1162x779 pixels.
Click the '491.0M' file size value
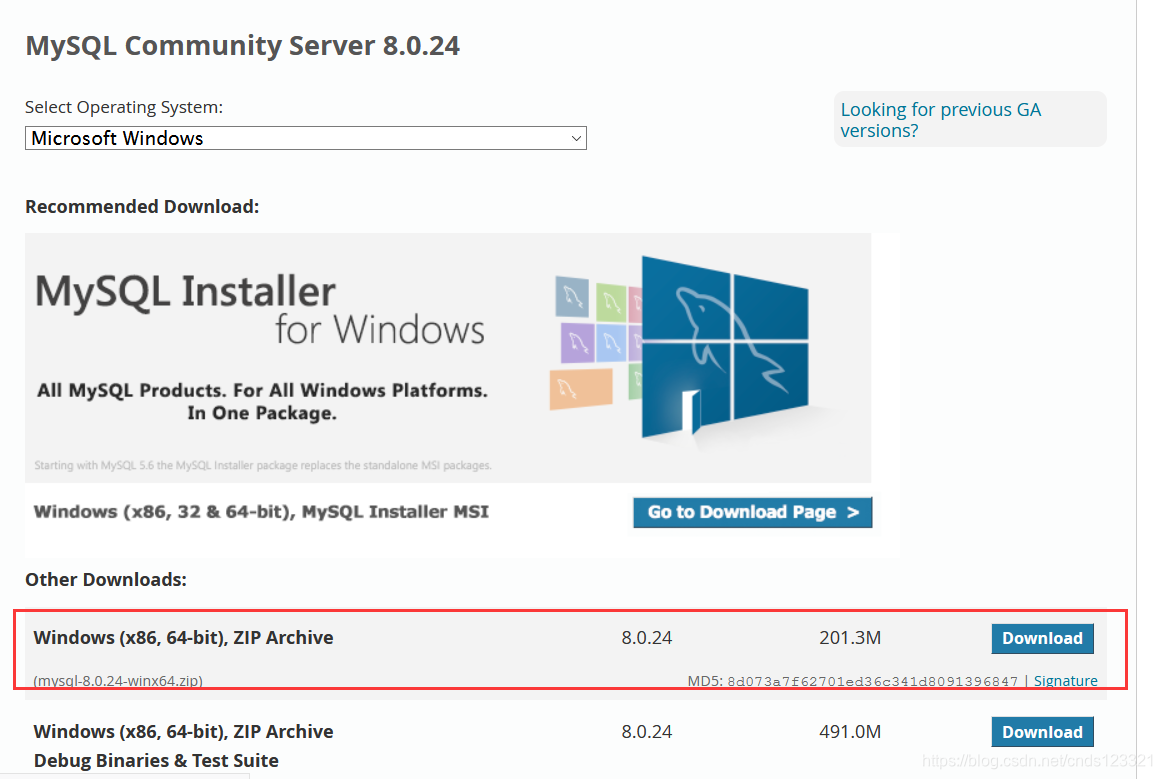coord(850,732)
